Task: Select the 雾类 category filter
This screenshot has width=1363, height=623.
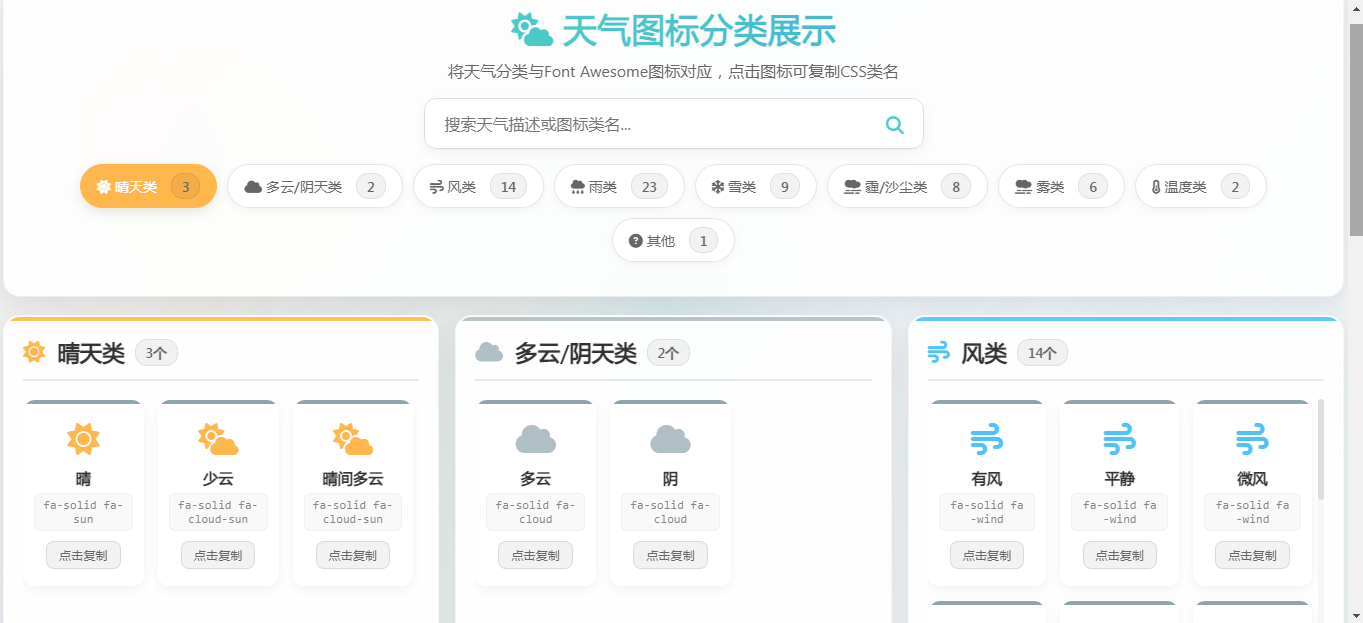Action: [x=1061, y=186]
